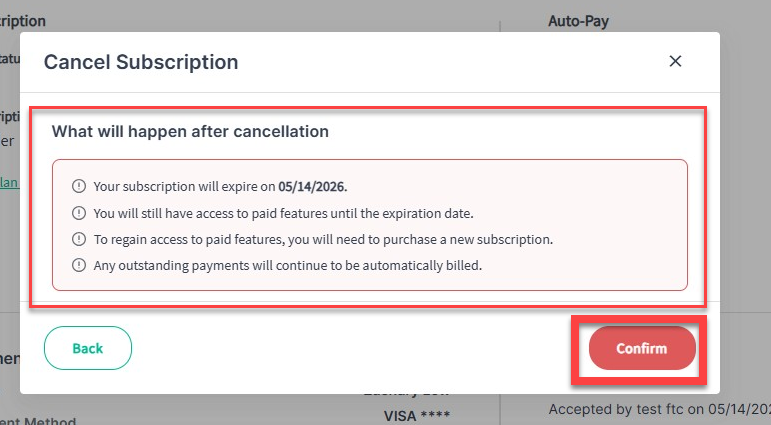Screen dimensions: 771x425
Task: Click the text about outstanding payments being billed
Action: tap(288, 266)
